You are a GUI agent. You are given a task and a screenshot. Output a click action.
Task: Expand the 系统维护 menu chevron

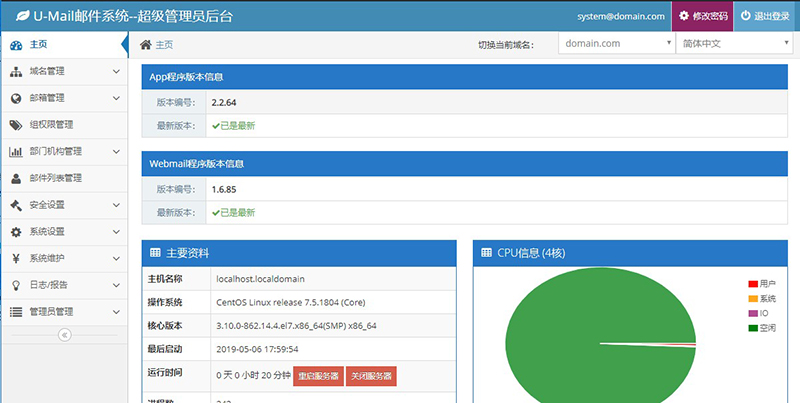pyautogui.click(x=116, y=258)
